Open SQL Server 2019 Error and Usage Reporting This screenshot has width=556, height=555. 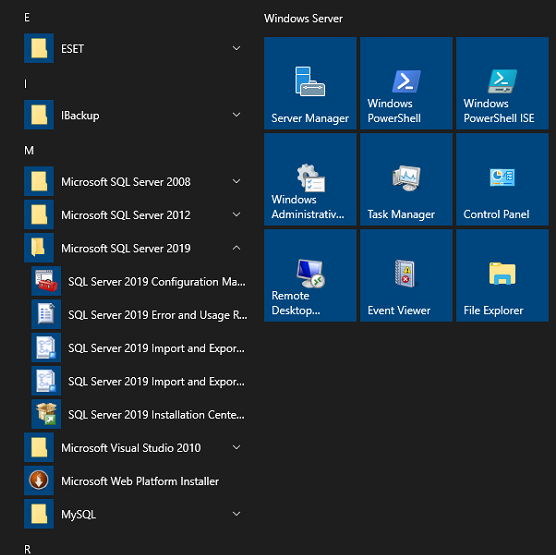point(140,315)
